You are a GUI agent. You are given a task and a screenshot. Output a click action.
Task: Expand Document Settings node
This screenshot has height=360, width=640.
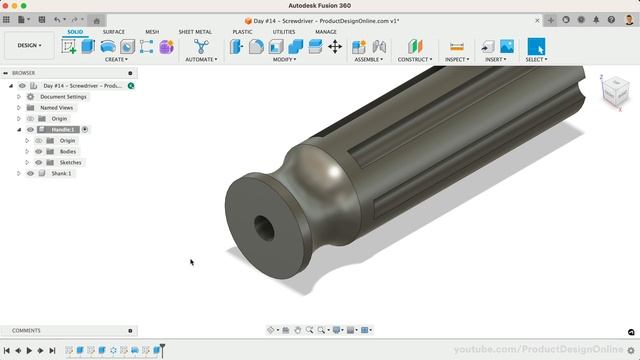pos(19,97)
